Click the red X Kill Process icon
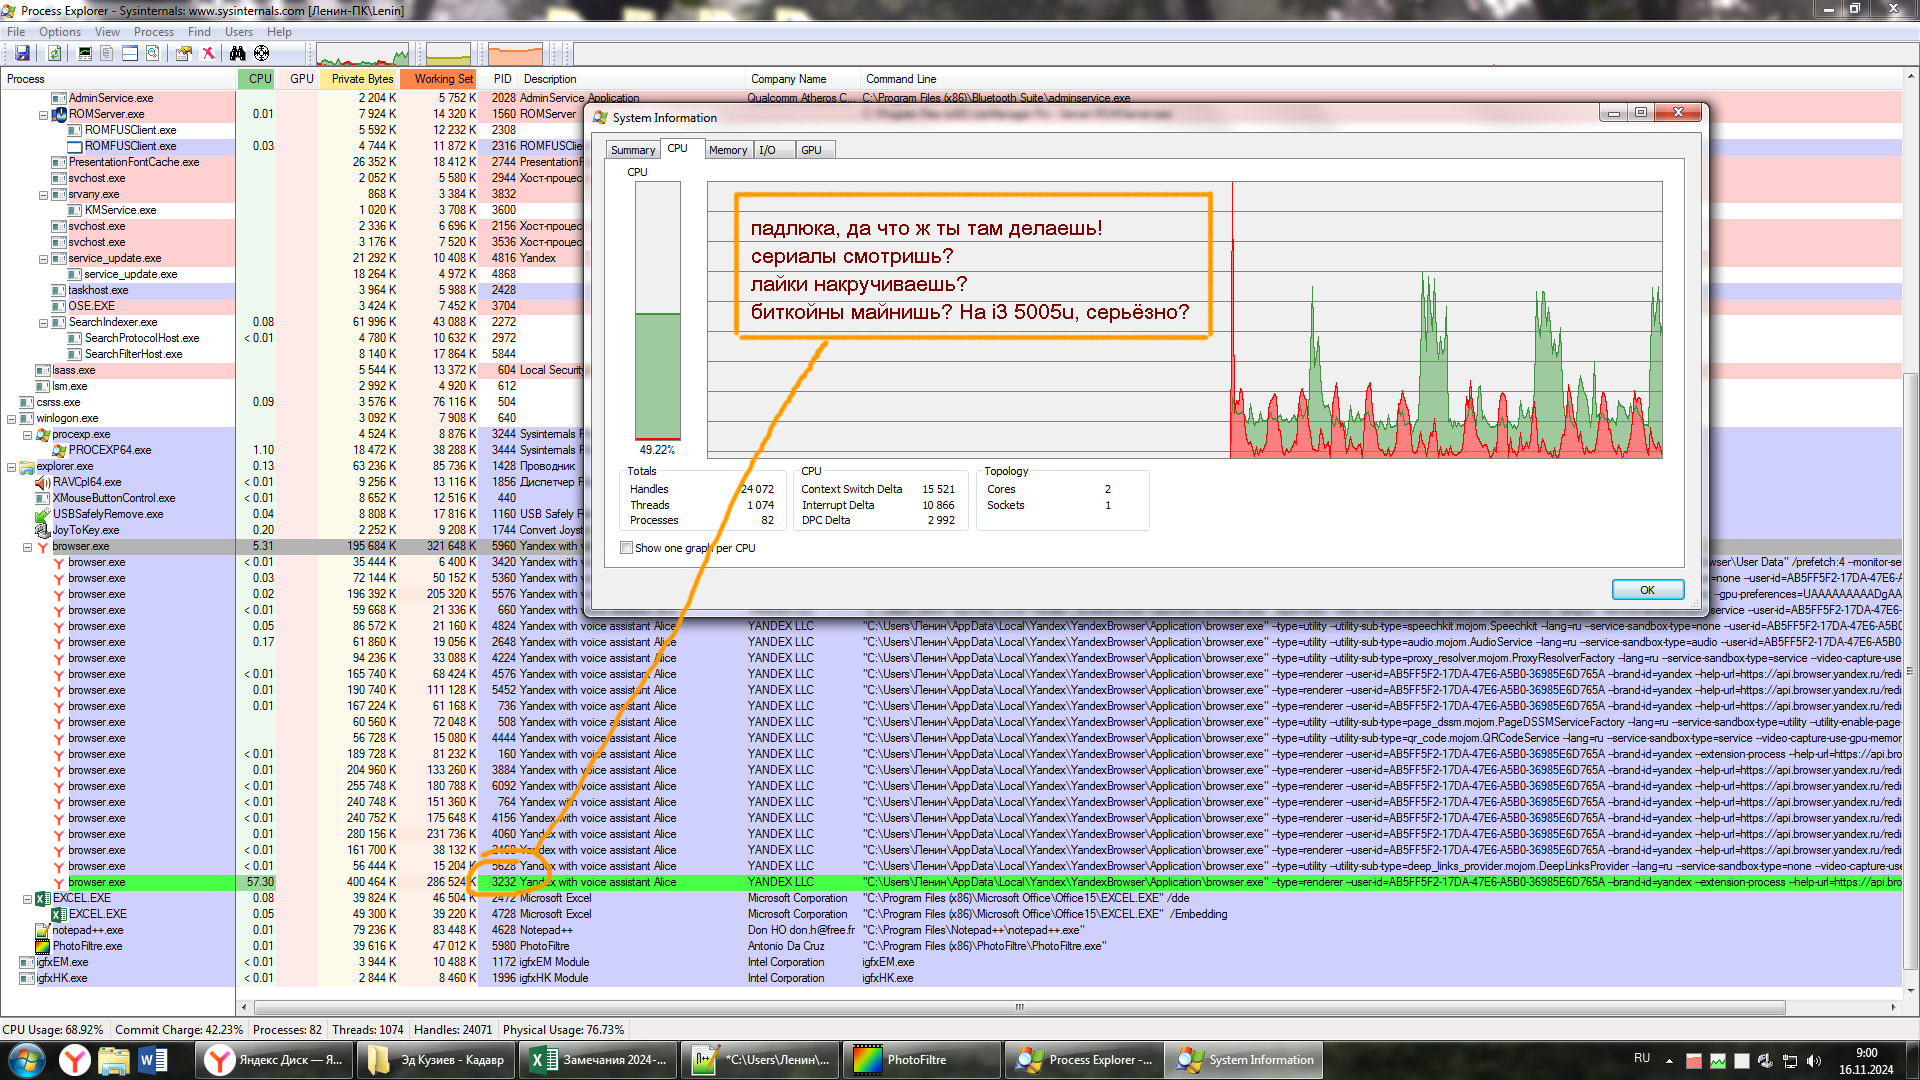 click(208, 53)
